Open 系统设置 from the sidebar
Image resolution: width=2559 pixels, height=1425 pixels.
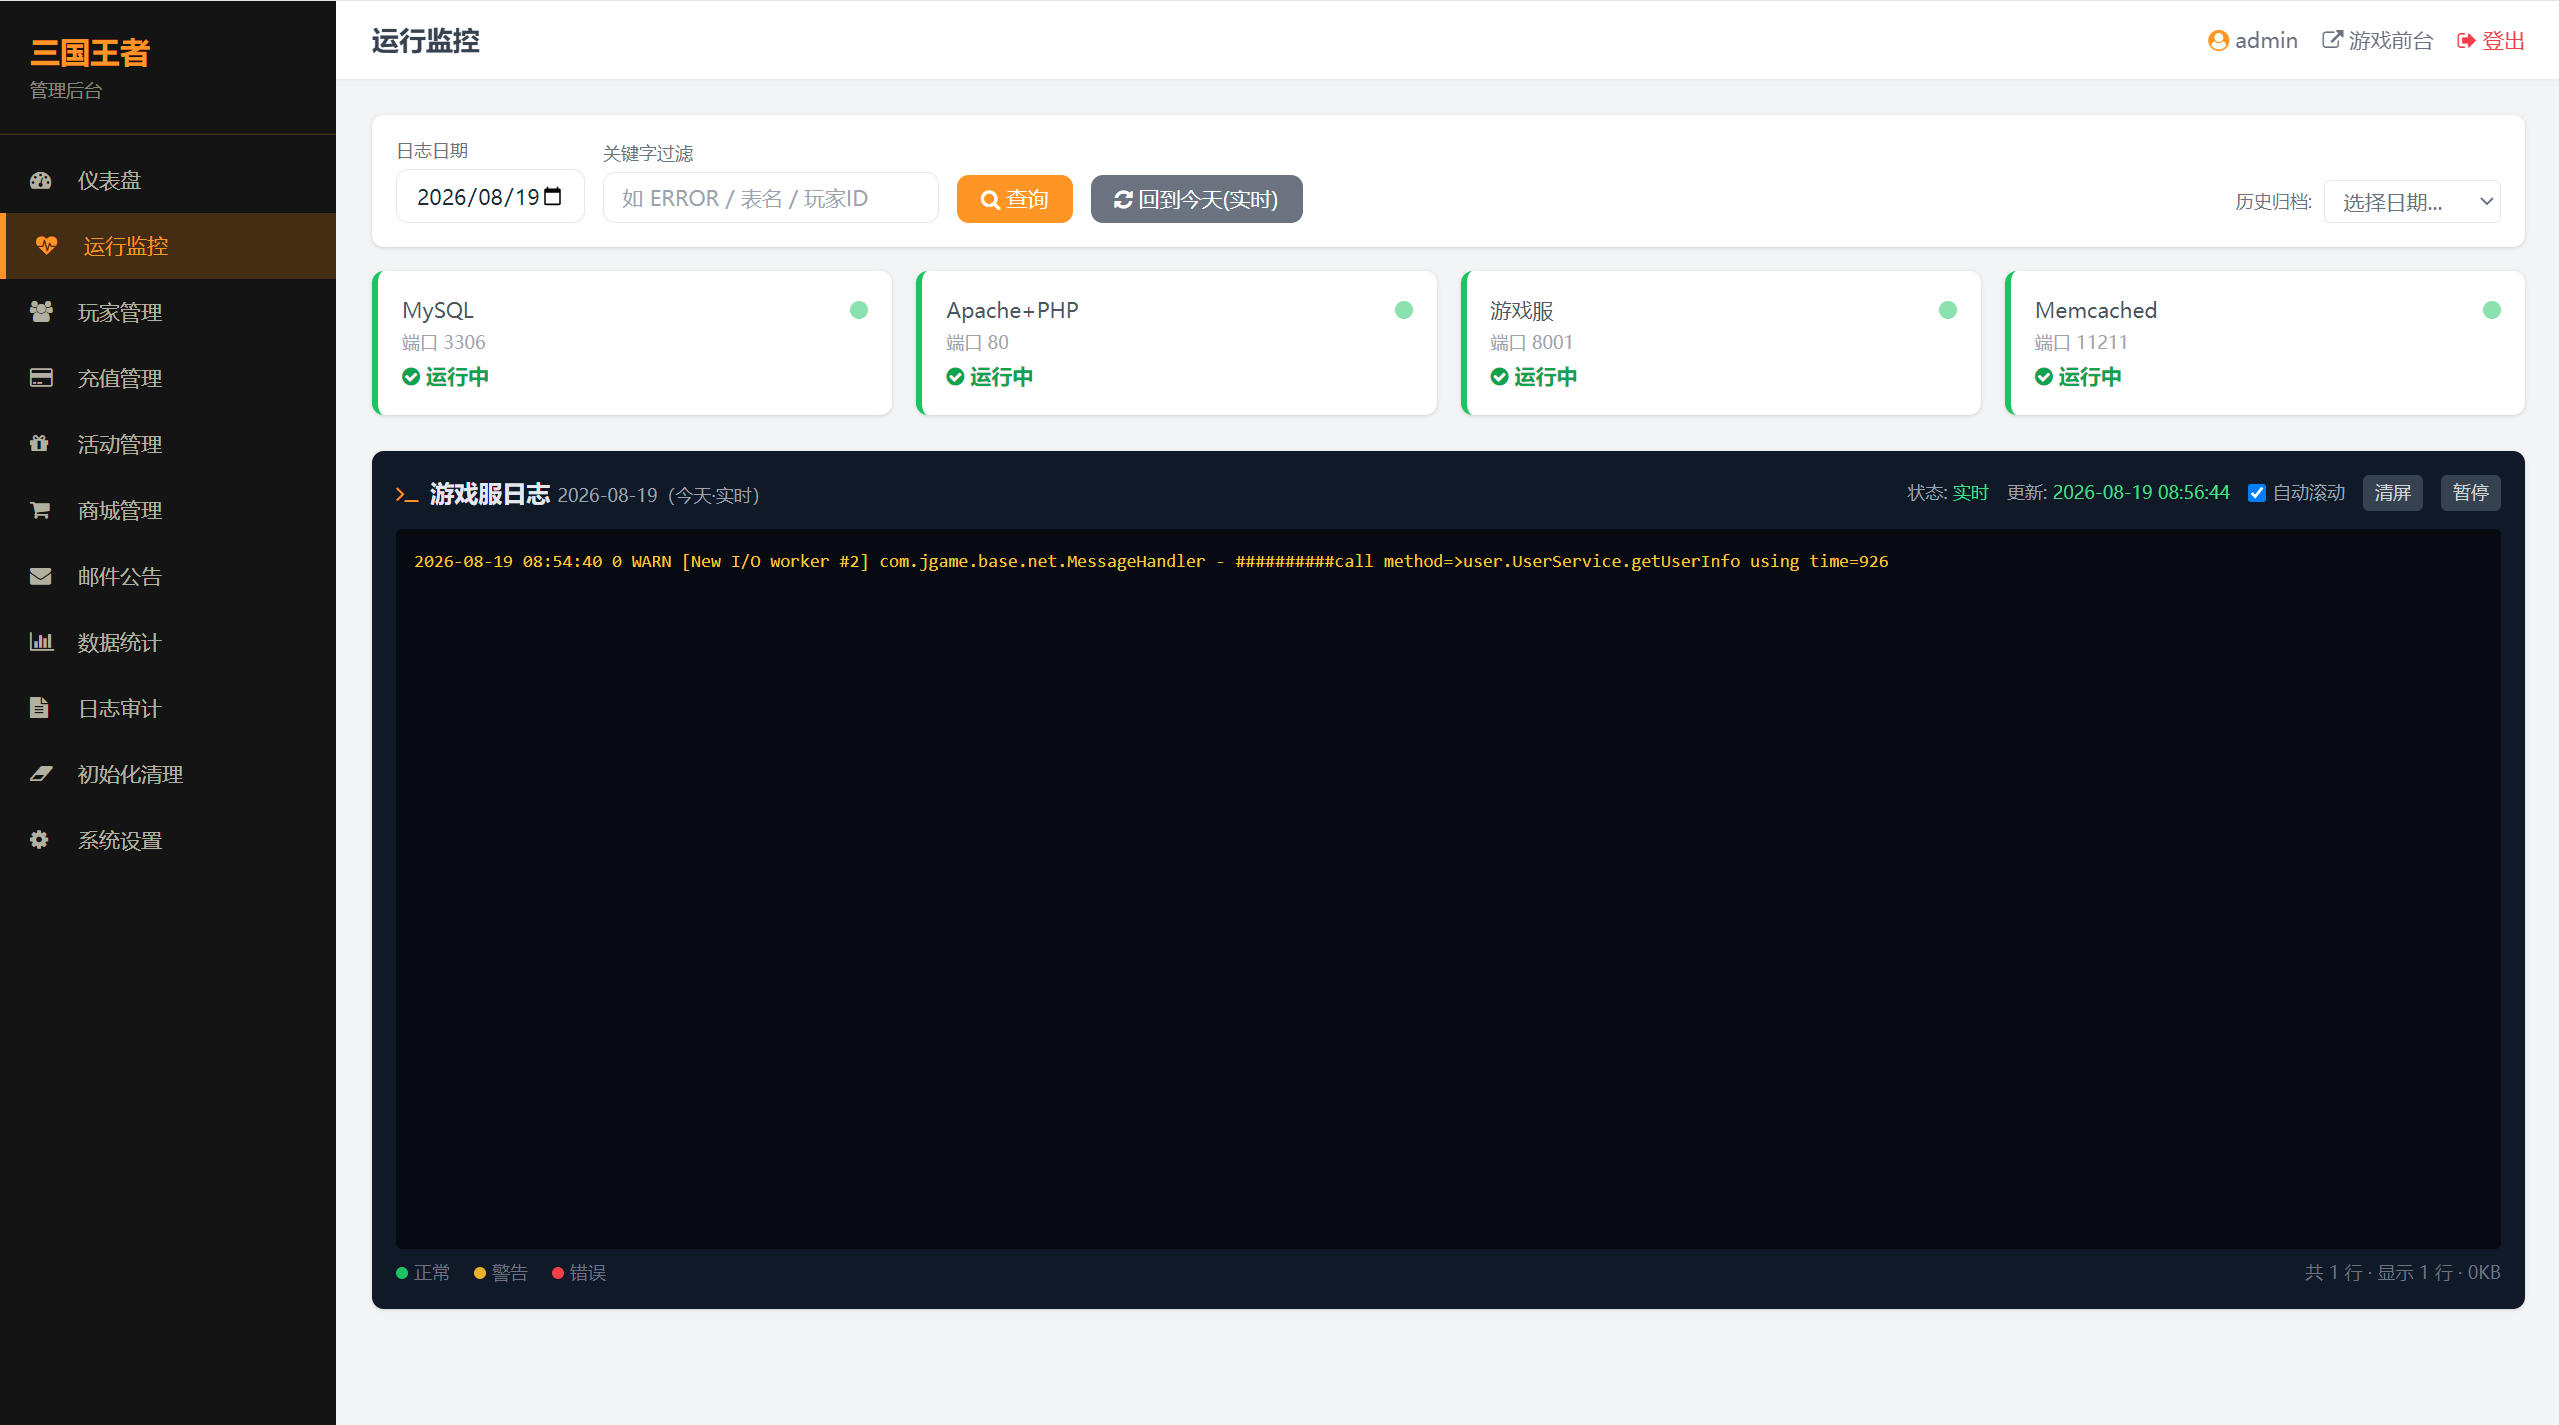168,840
